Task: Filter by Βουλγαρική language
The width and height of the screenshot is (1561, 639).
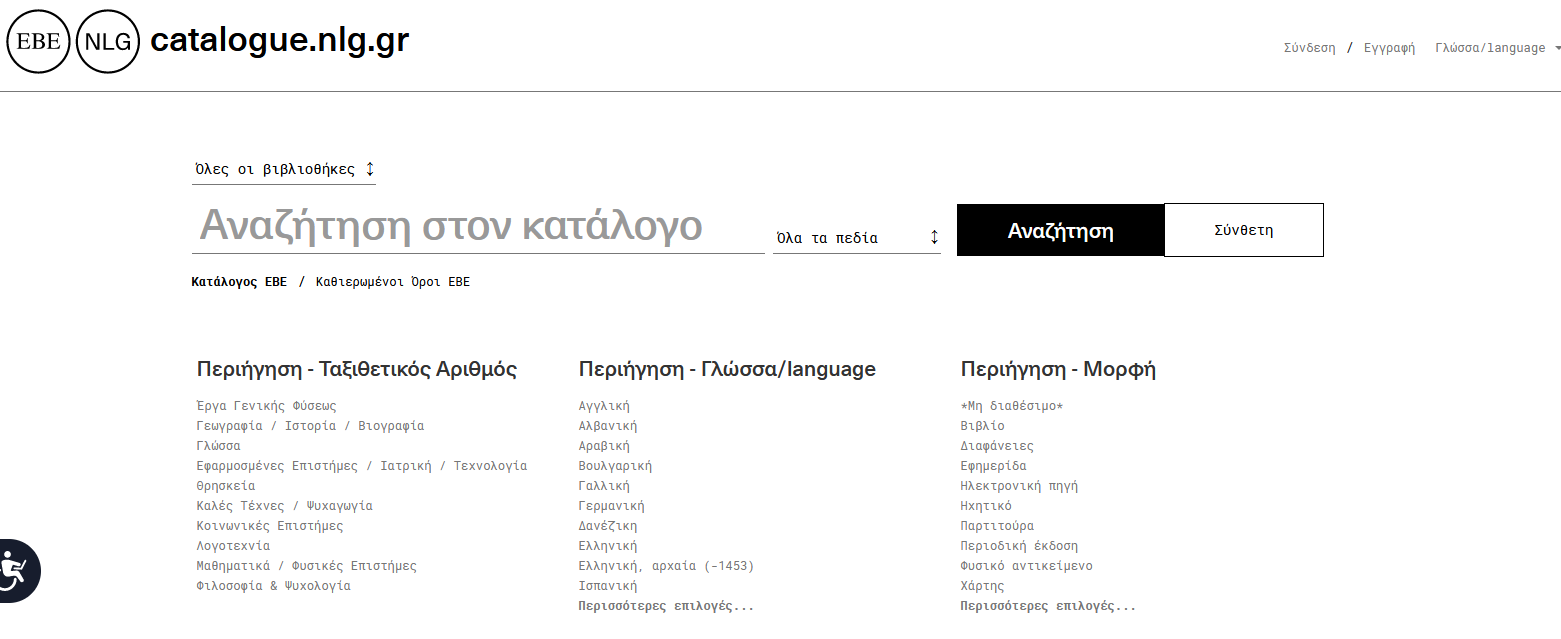Action: pyautogui.click(x=615, y=466)
